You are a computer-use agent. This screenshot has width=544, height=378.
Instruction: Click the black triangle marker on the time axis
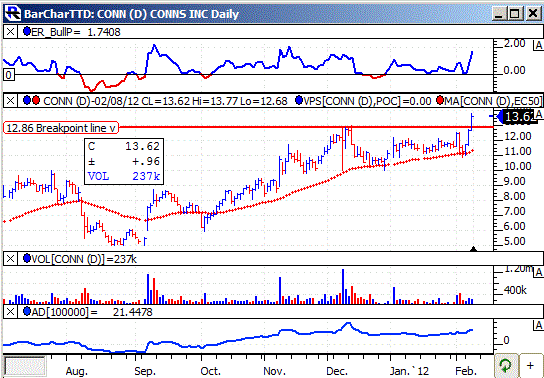[x=474, y=249]
